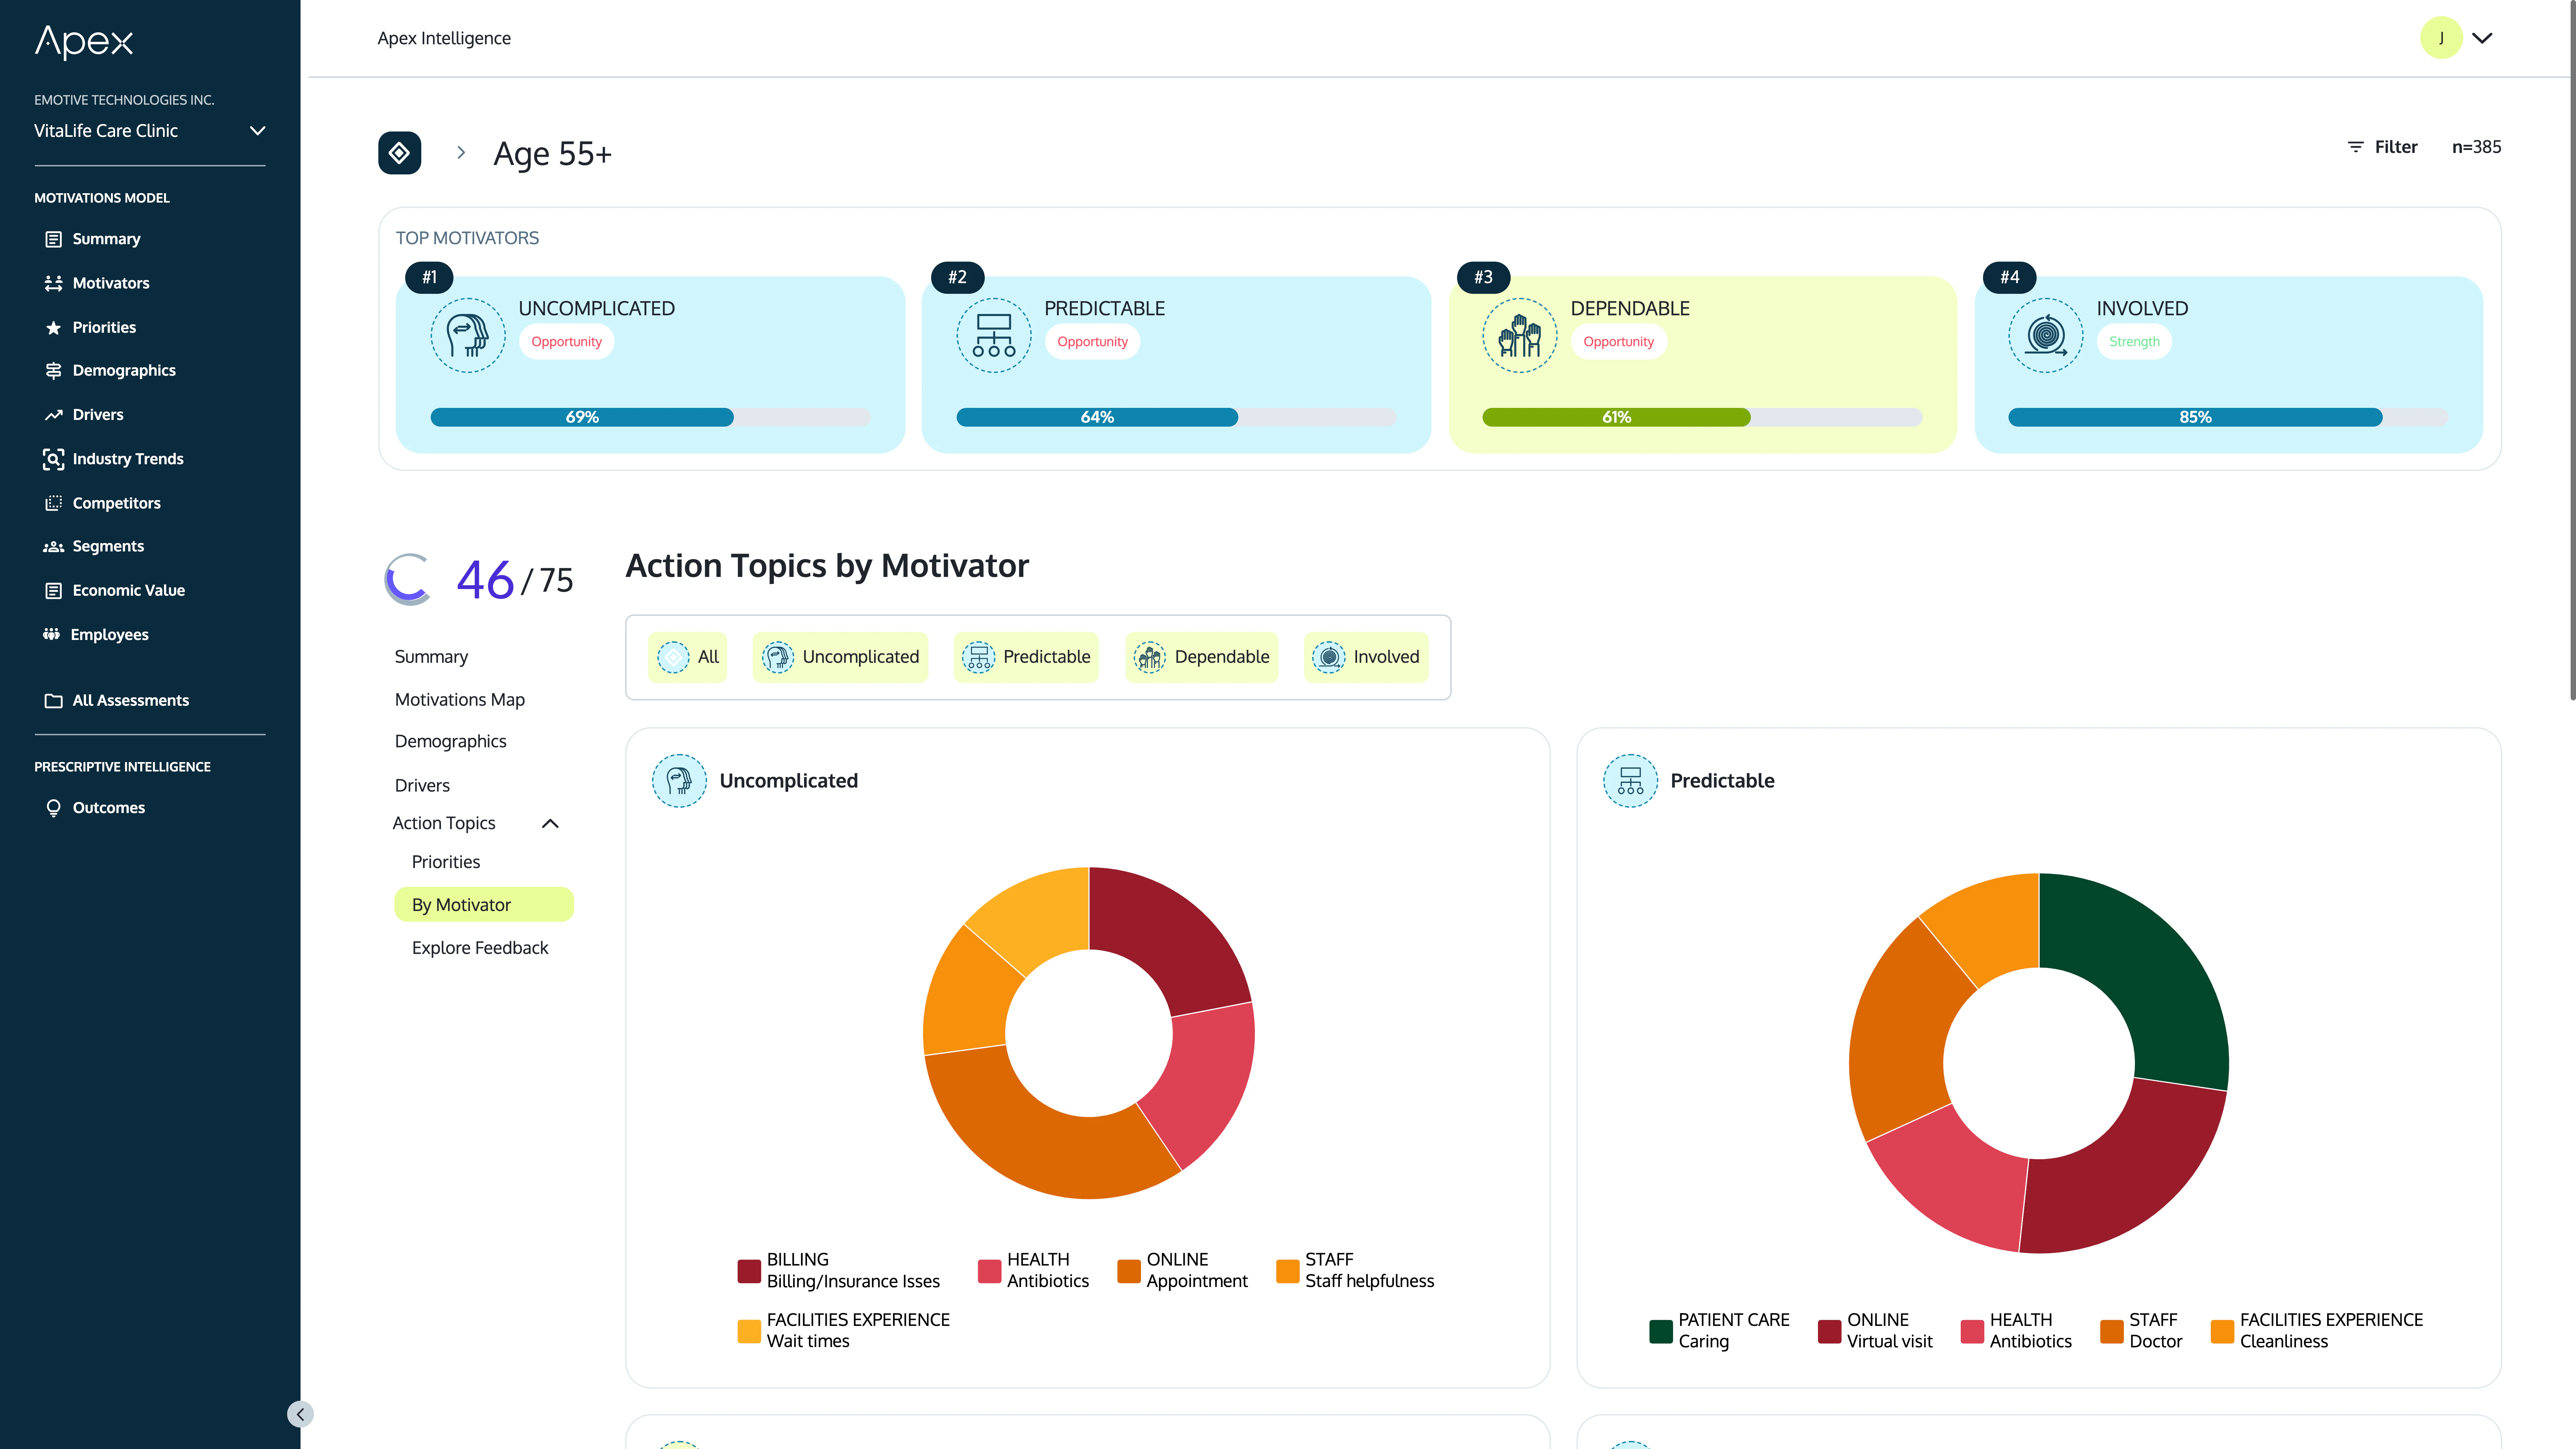
Task: Toggle the Dependable filter chip
Action: [x=1202, y=657]
